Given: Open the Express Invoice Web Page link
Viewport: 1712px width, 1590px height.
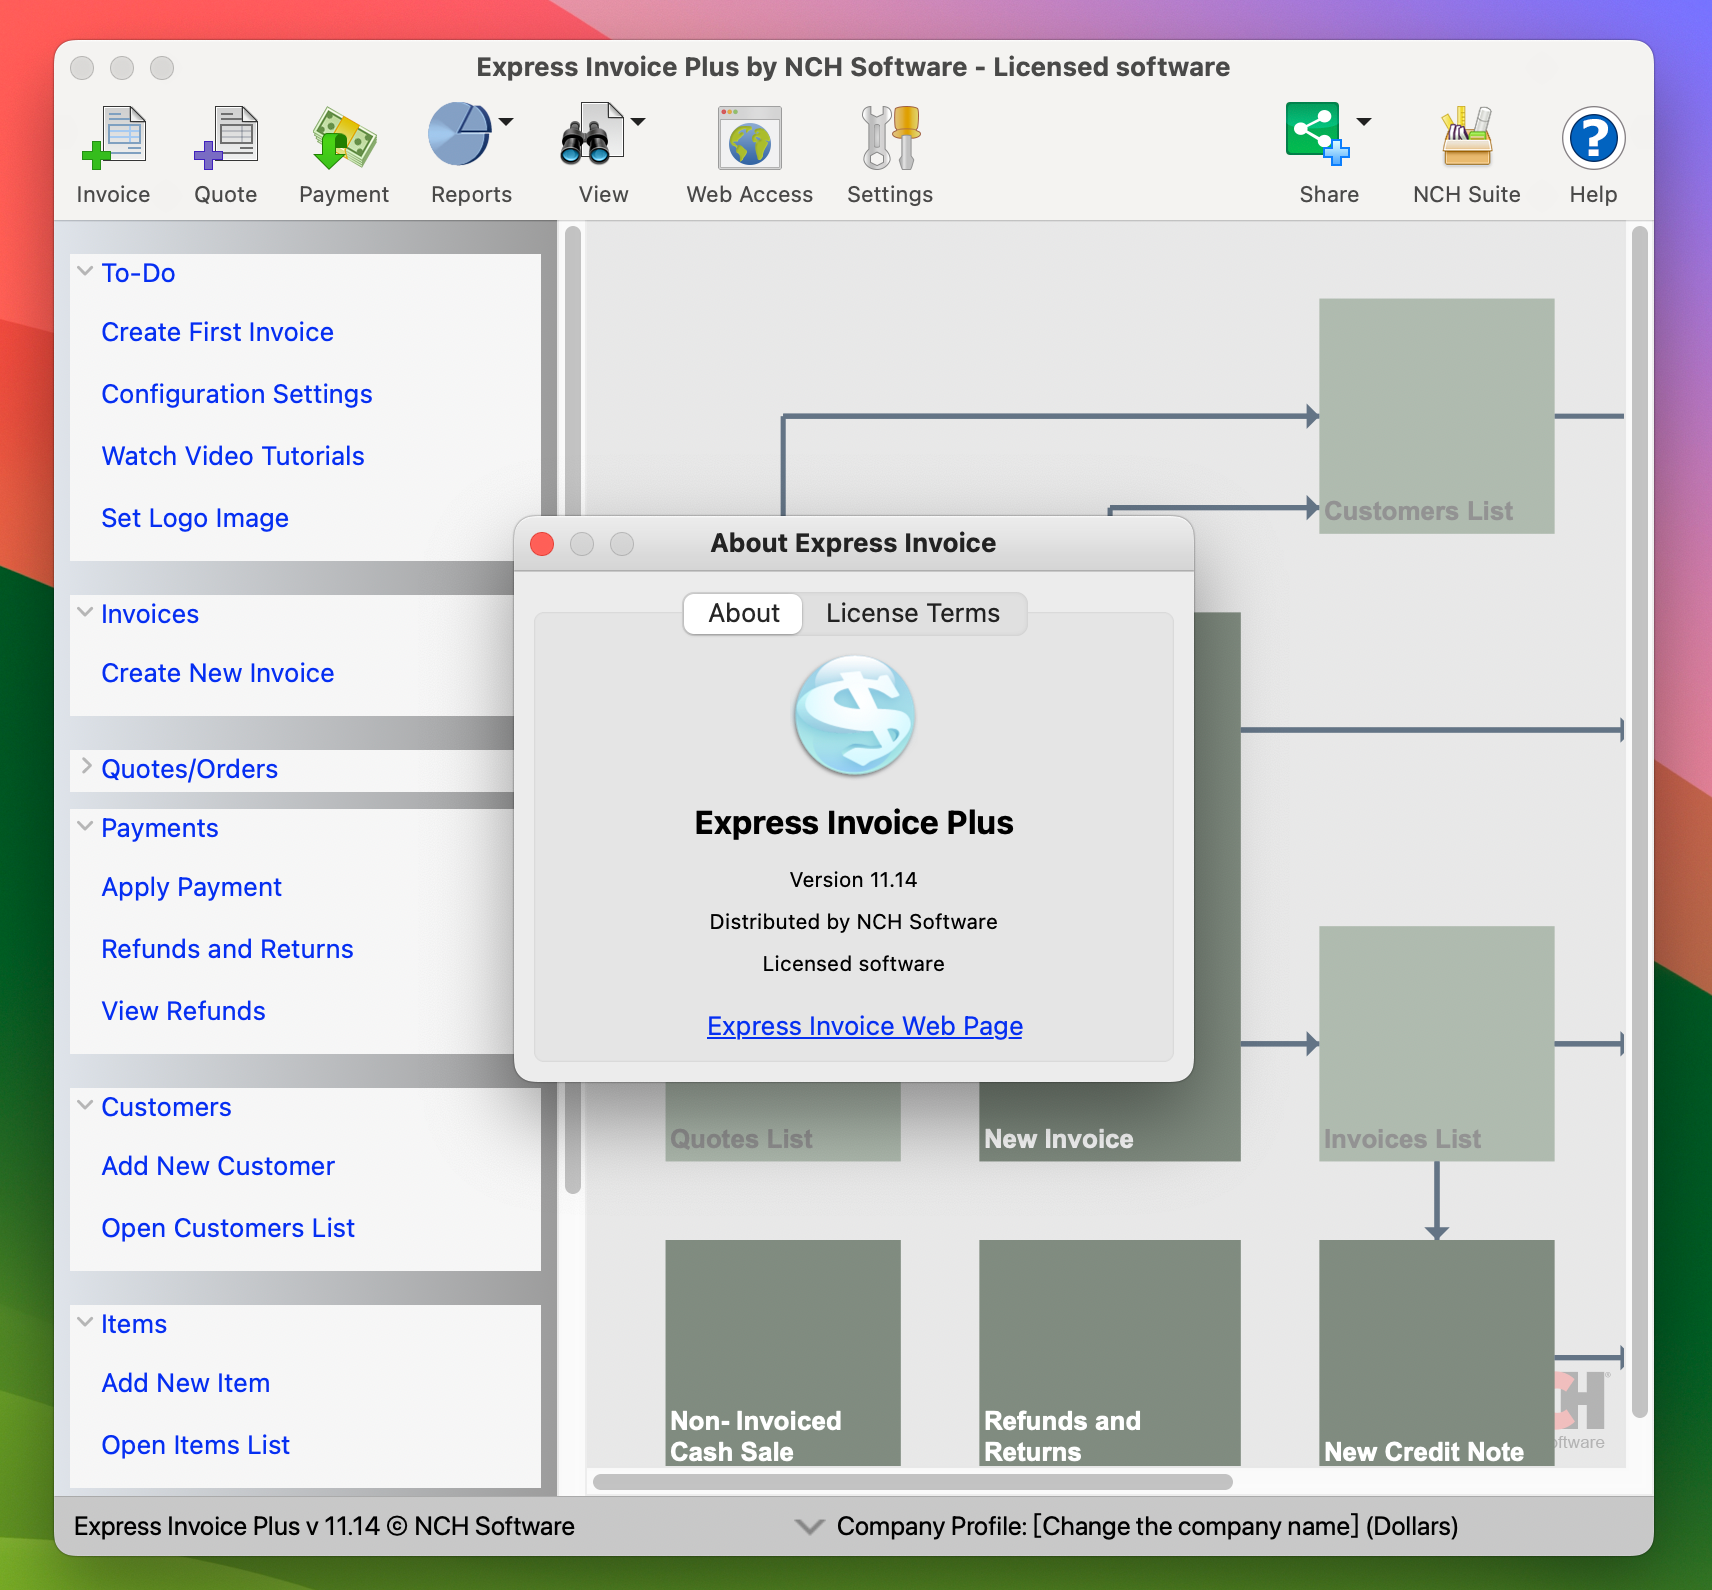Looking at the screenshot, I should coord(865,1026).
